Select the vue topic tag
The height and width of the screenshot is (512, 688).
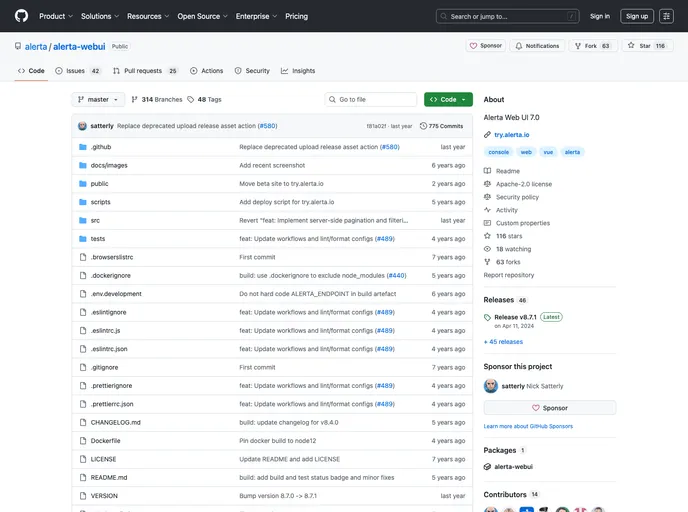(x=548, y=152)
